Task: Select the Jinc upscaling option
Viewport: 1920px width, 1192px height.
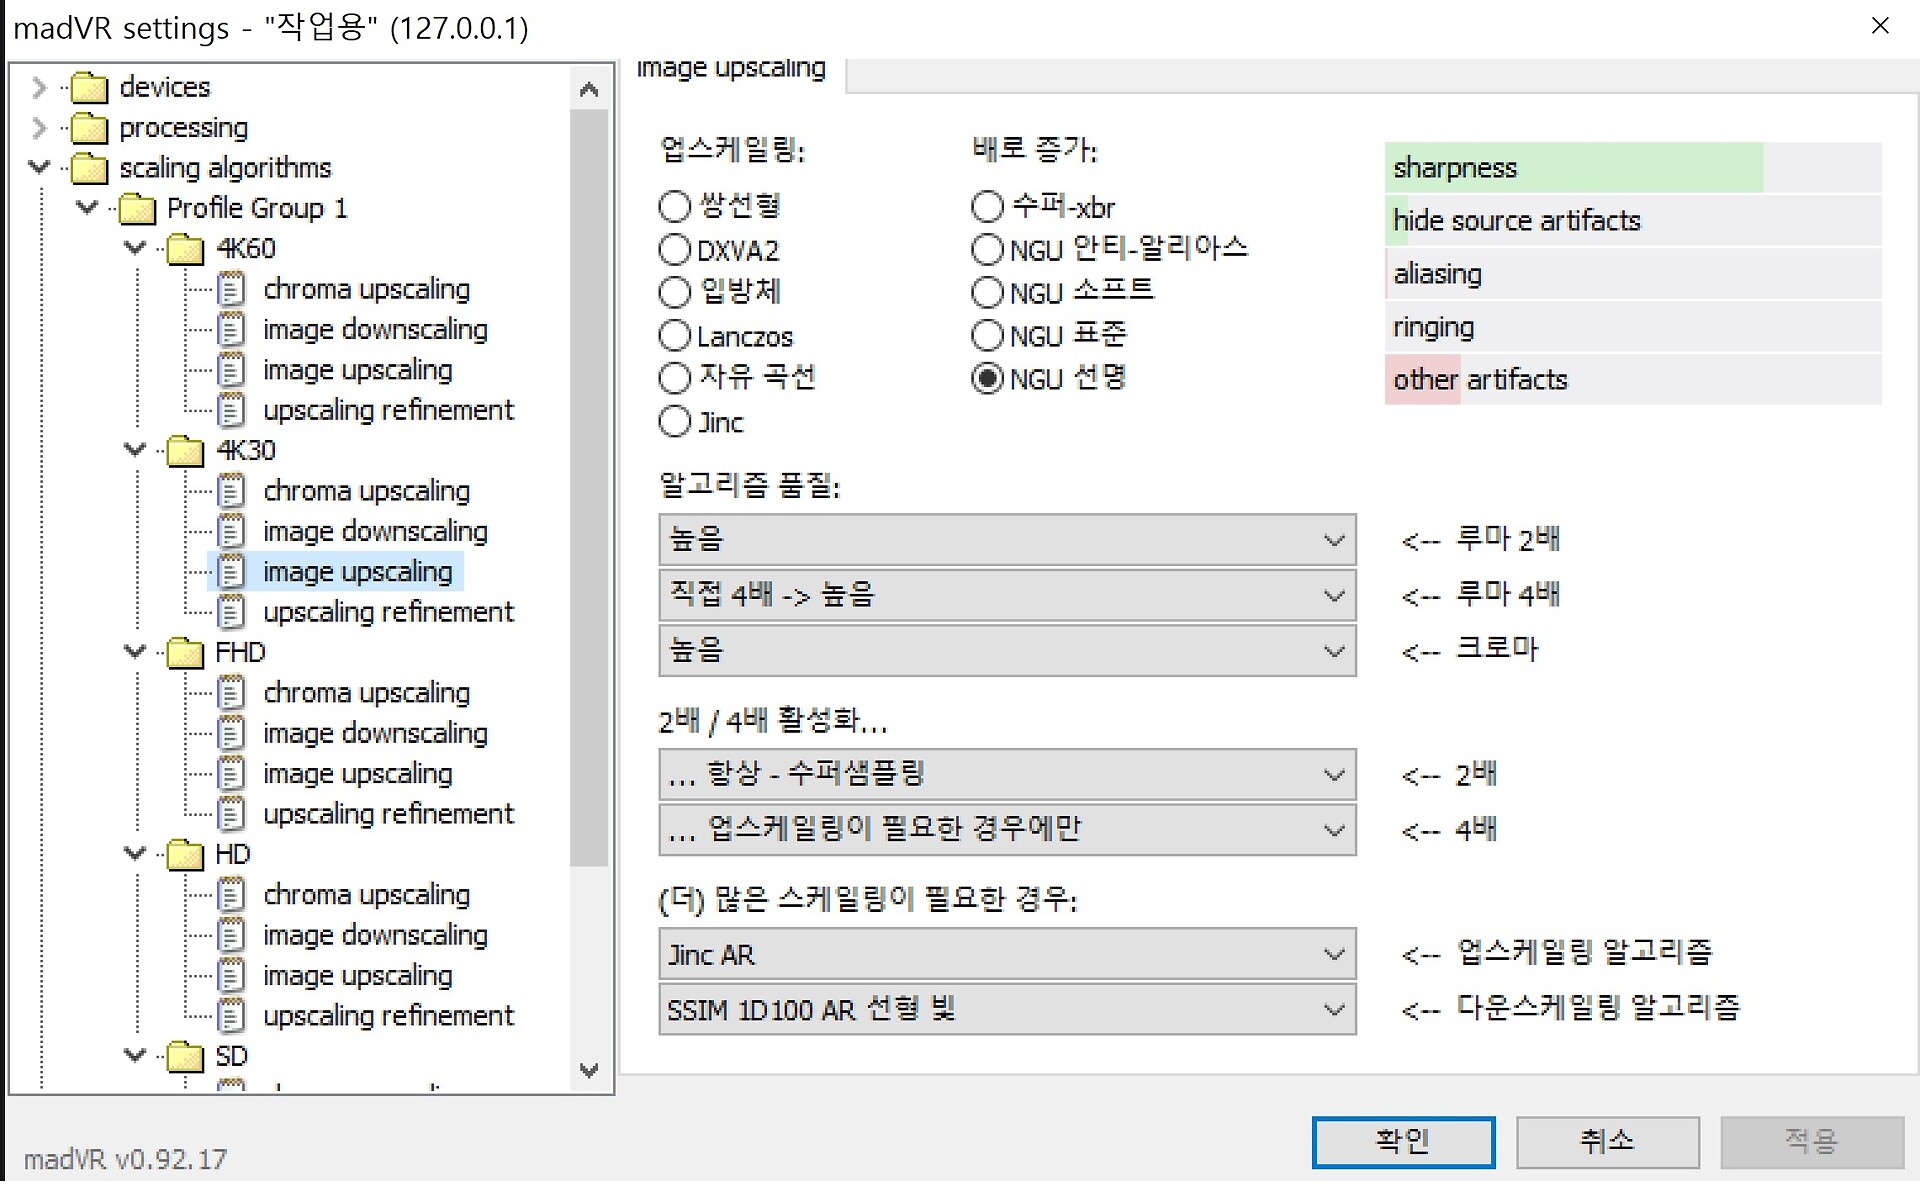Action: pos(675,422)
